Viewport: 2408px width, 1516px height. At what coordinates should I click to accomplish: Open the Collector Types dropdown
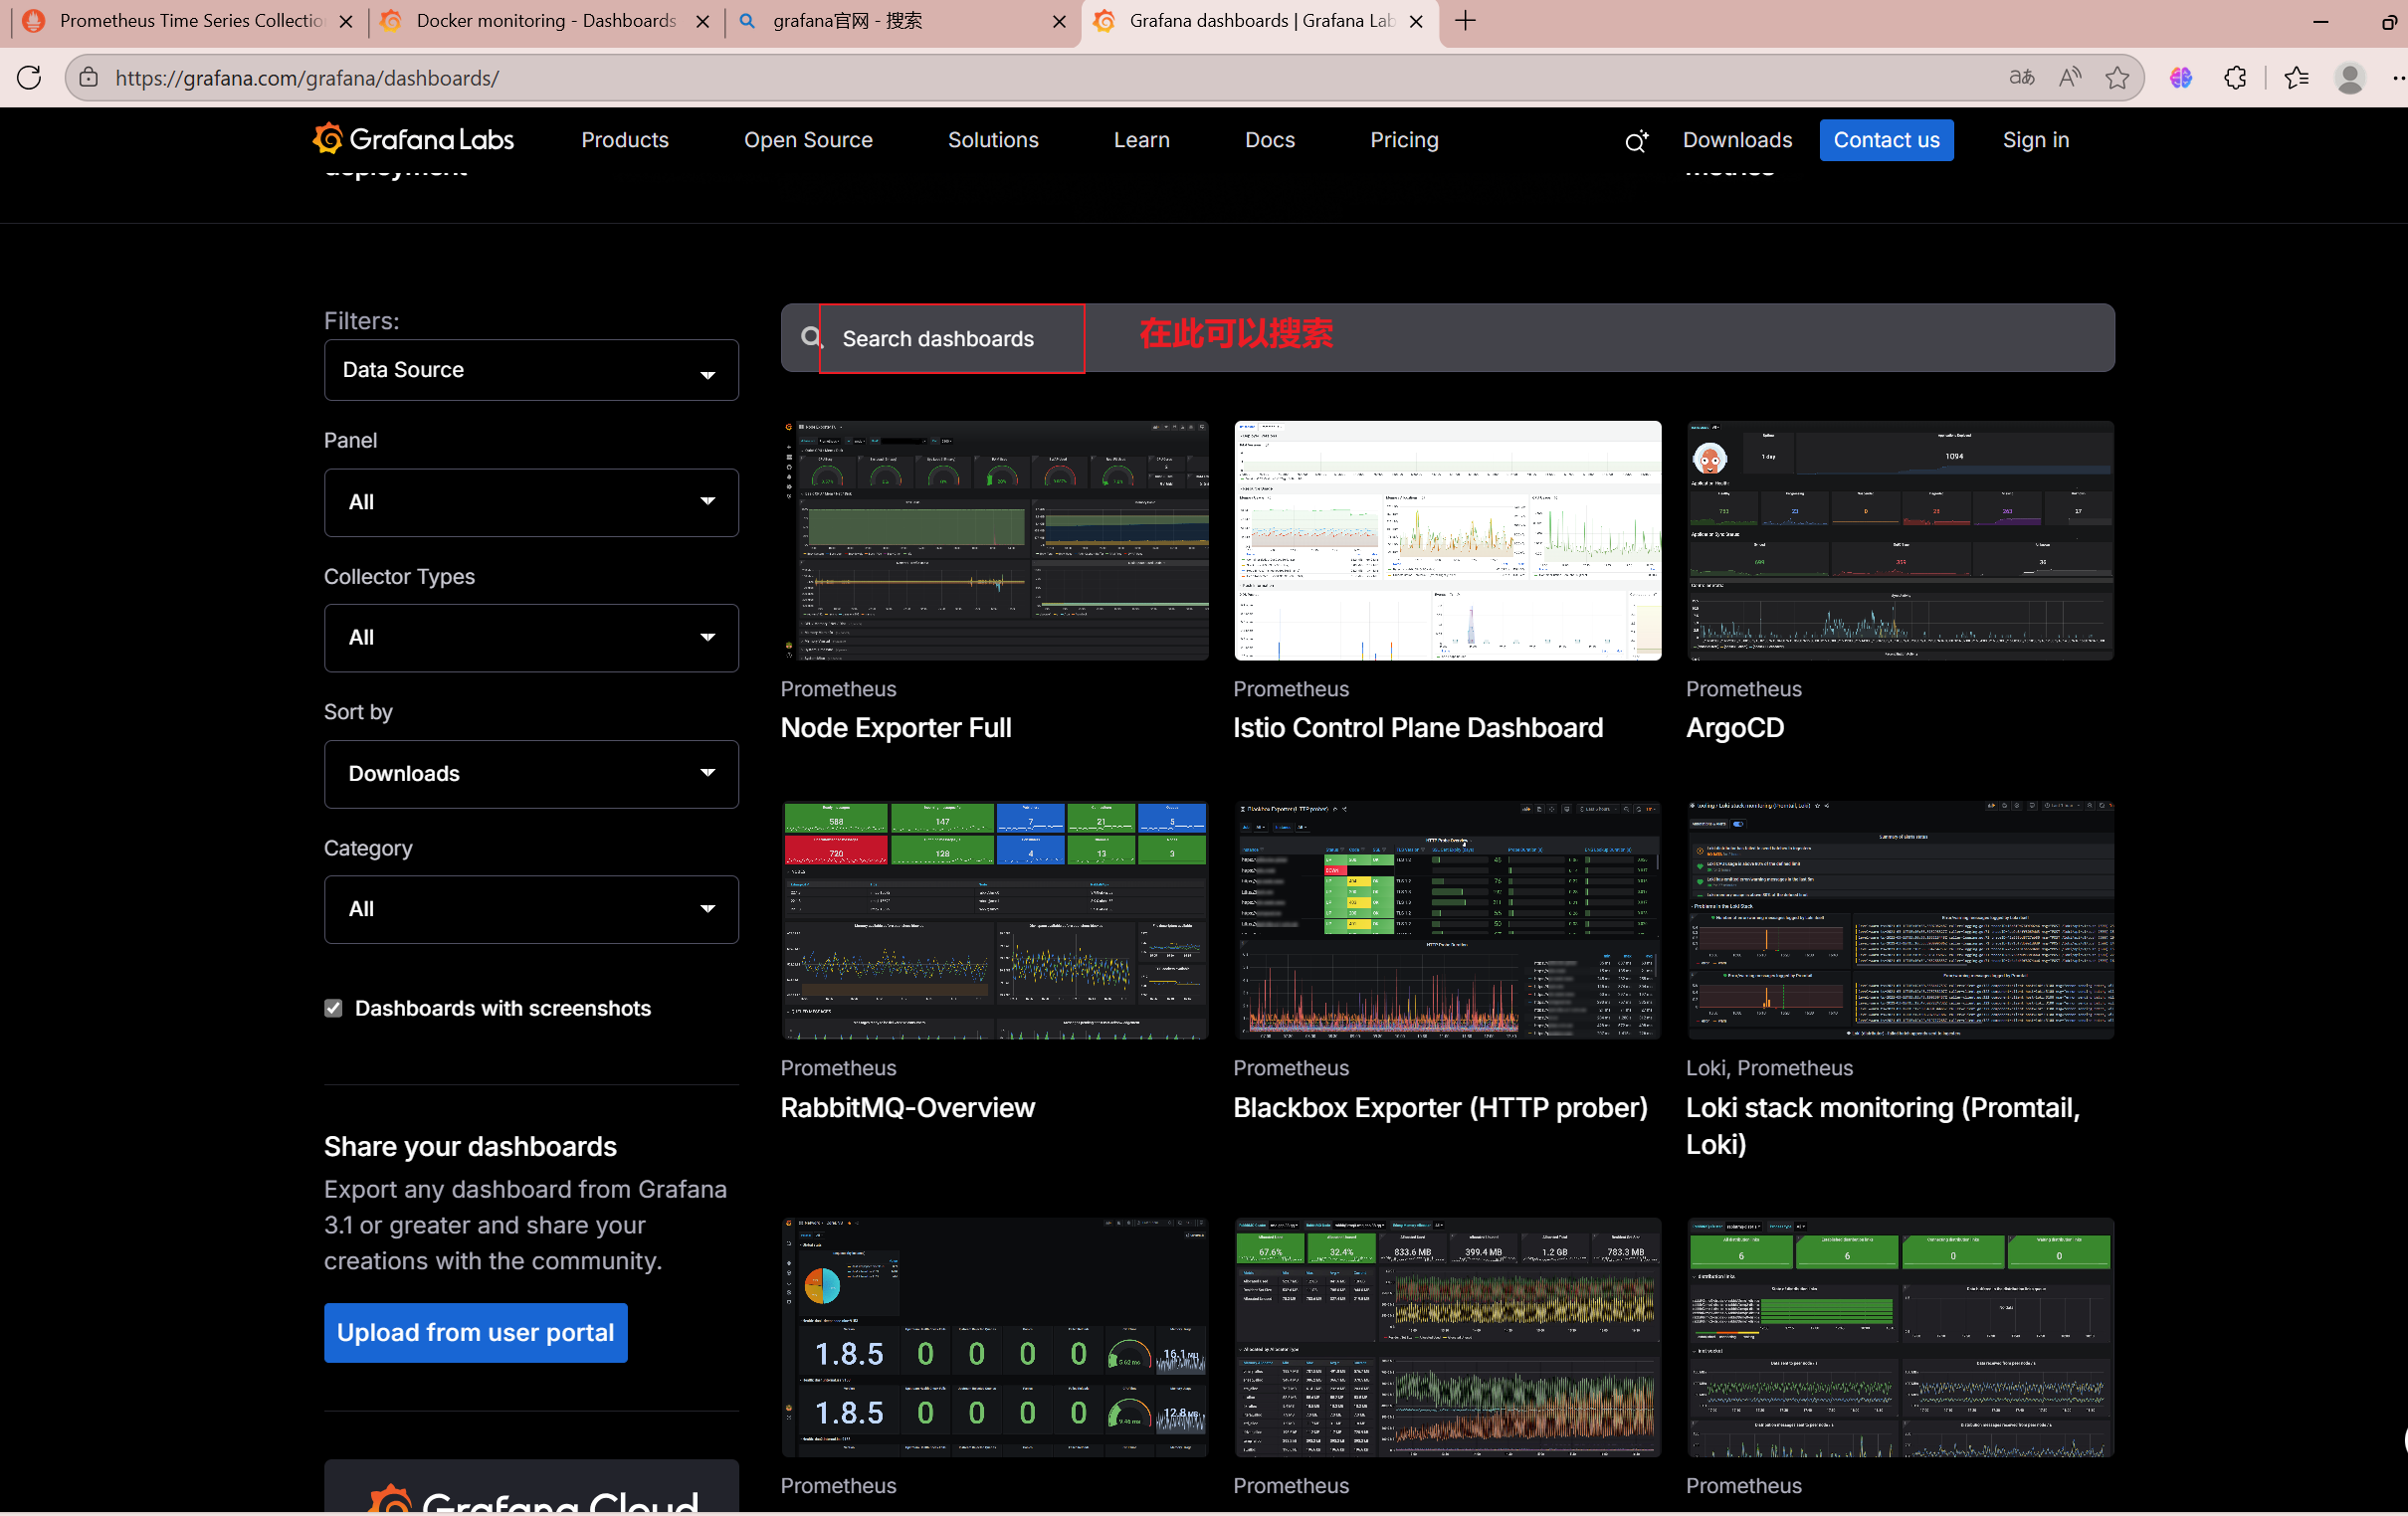pos(531,637)
